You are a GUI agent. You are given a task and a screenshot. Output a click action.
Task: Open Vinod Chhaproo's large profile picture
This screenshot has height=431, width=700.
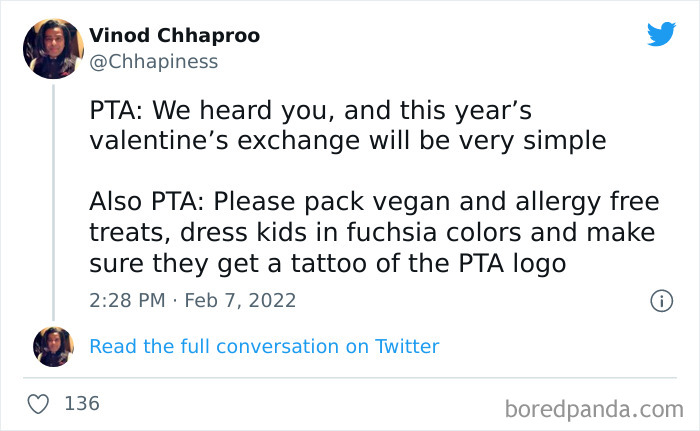53,48
